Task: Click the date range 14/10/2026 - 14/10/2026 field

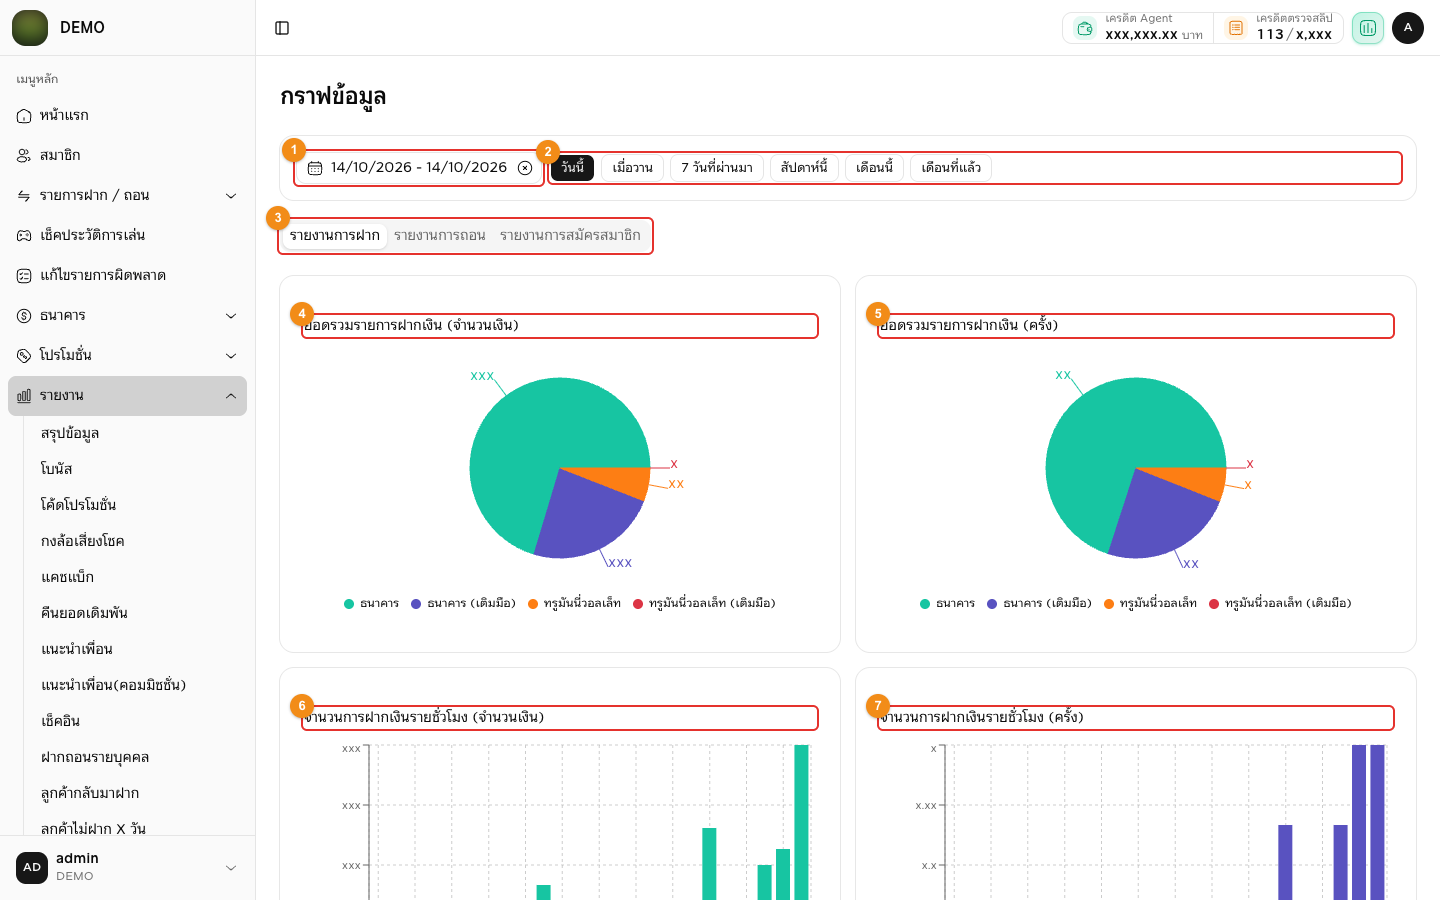Action: [x=419, y=168]
